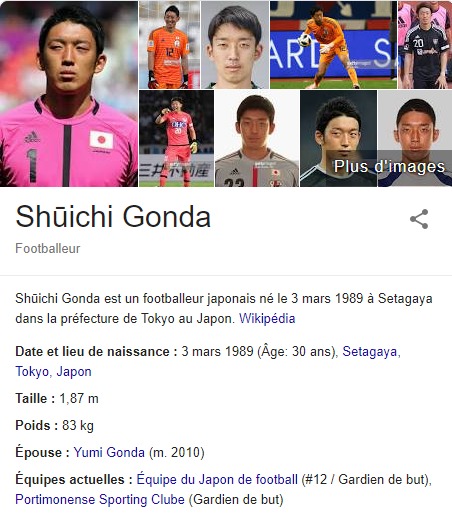The width and height of the screenshot is (452, 516).
Task: Open the gray number 23 jersey photo
Action: tap(257, 138)
